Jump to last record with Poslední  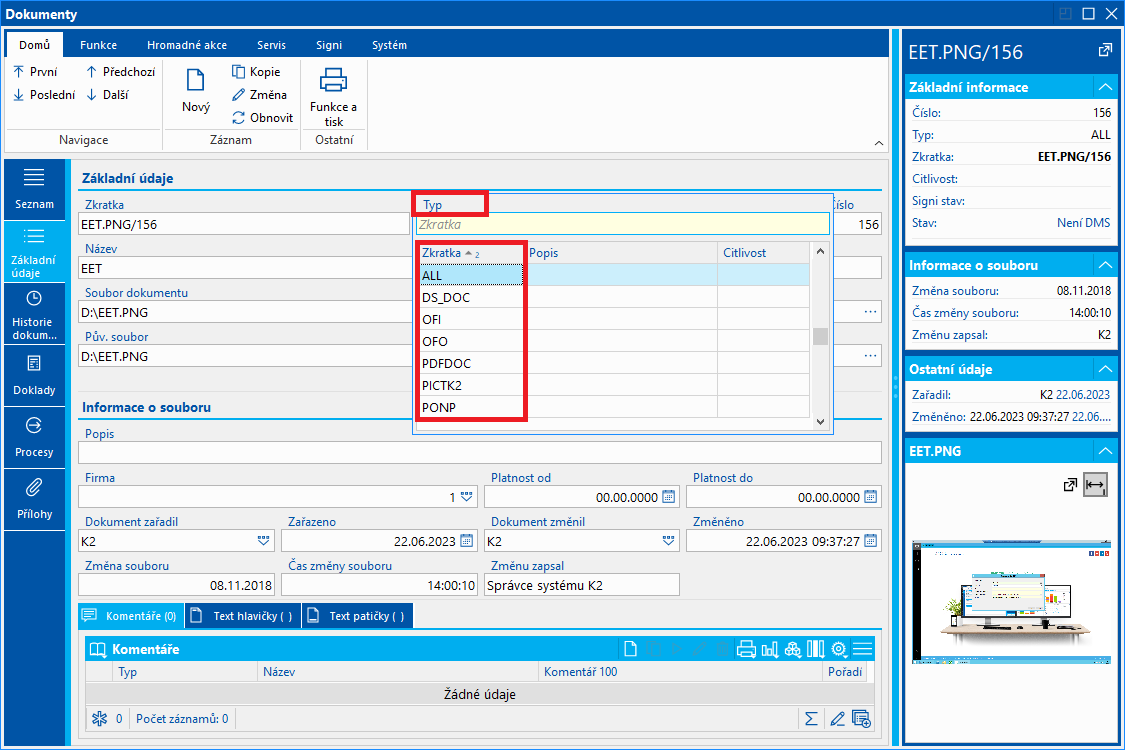(44, 95)
